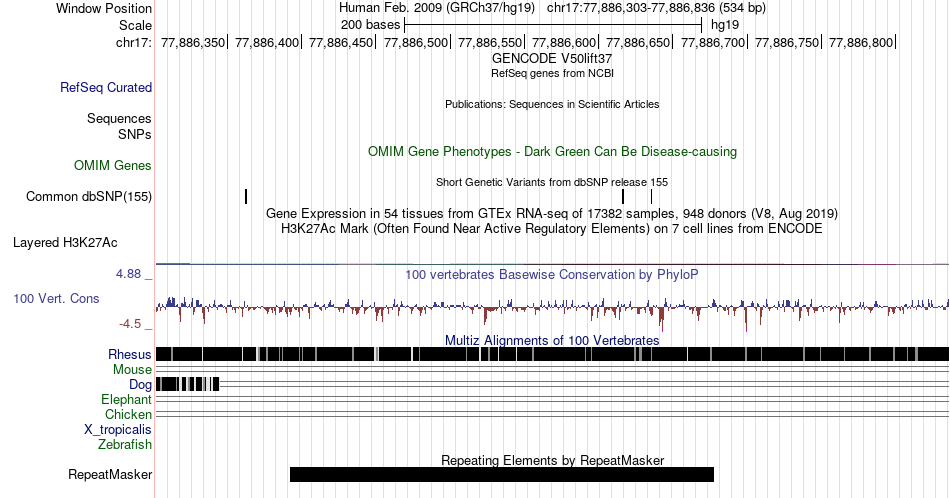The height and width of the screenshot is (498, 950).
Task: Click the 100 Vert. Cons label
Action: pyautogui.click(x=56, y=298)
